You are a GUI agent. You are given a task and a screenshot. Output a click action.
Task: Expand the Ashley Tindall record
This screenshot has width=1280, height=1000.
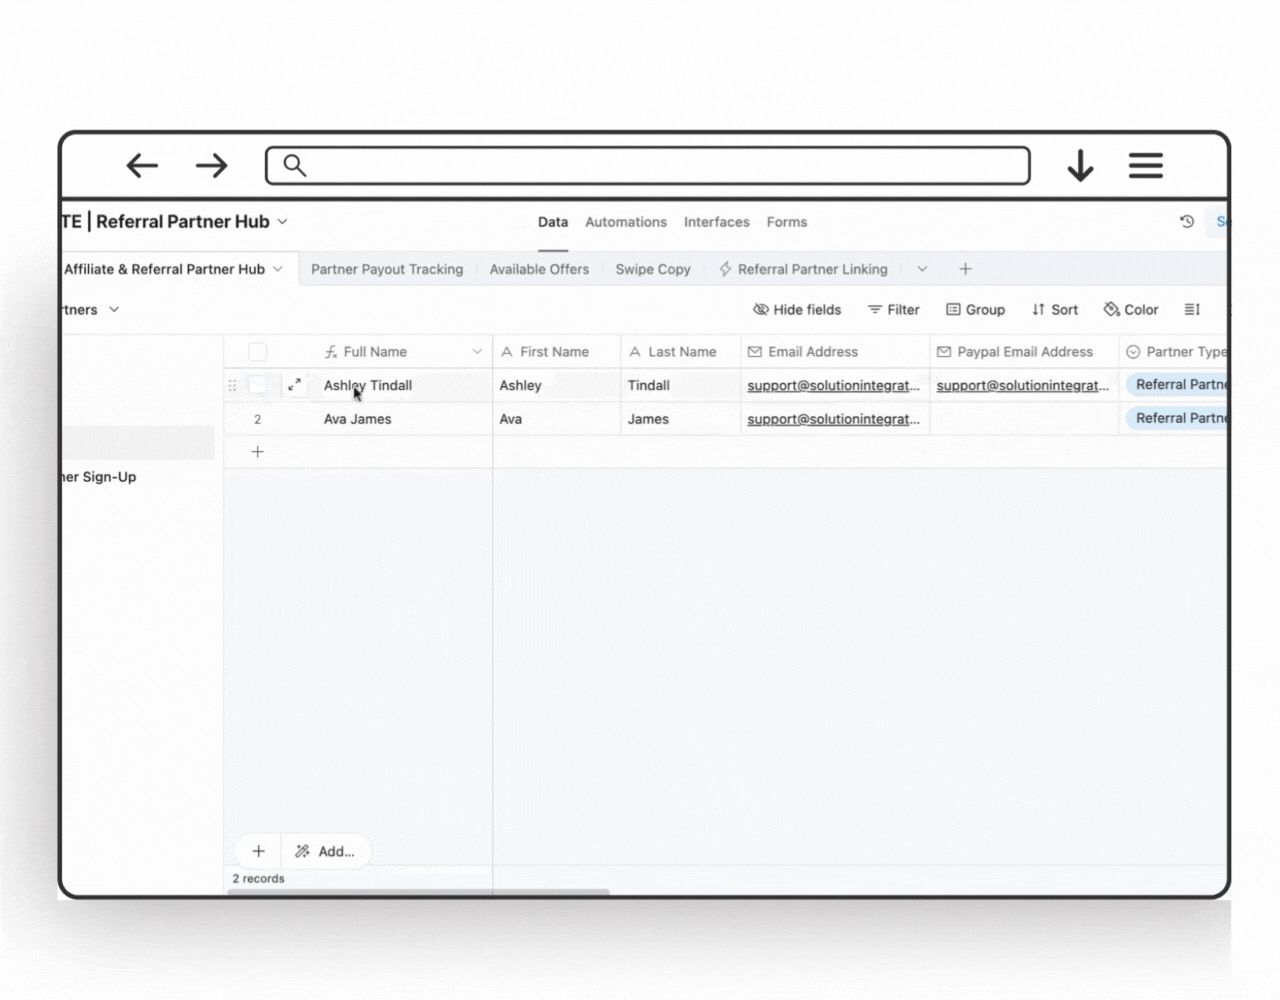(x=294, y=385)
